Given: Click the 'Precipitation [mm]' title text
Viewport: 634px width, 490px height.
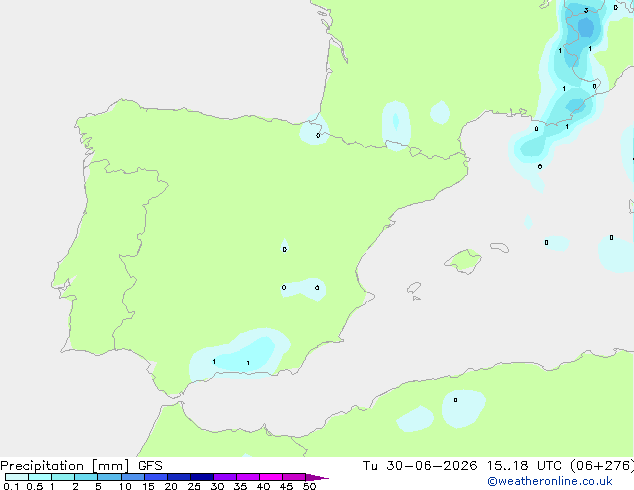Looking at the screenshot, I should pos(65,466).
